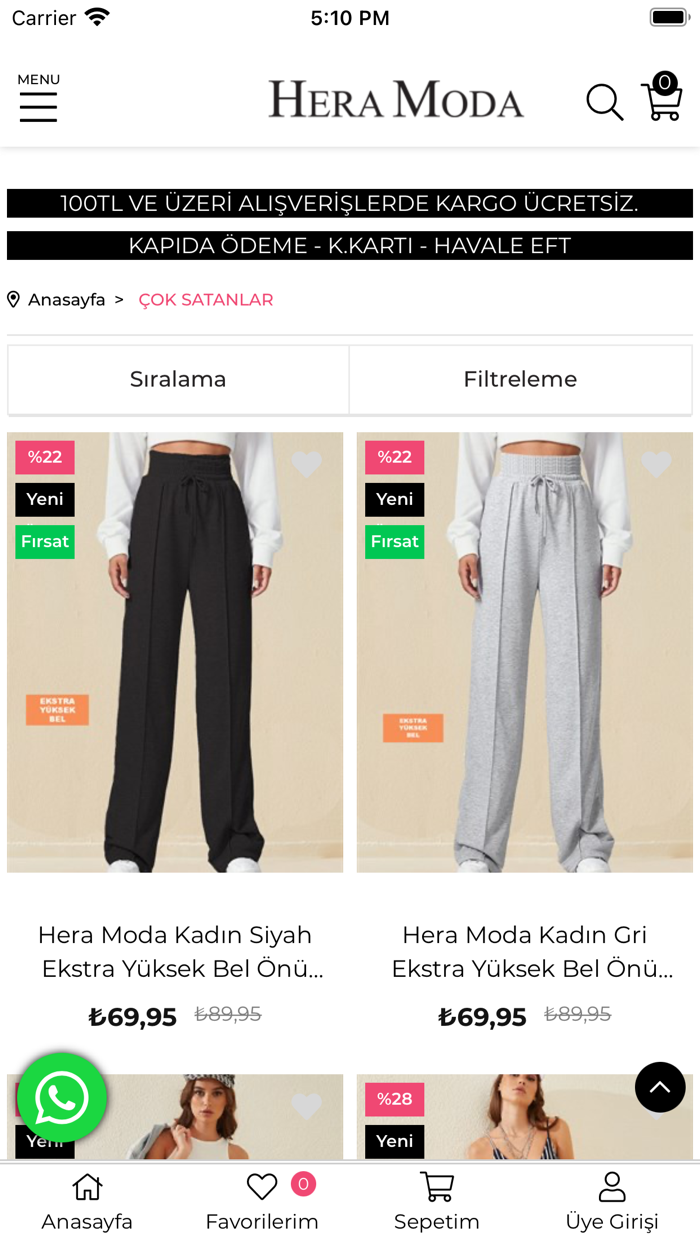This screenshot has height=1244, width=700.
Task: Tap the Üye Girişi profile icon
Action: tap(611, 1186)
